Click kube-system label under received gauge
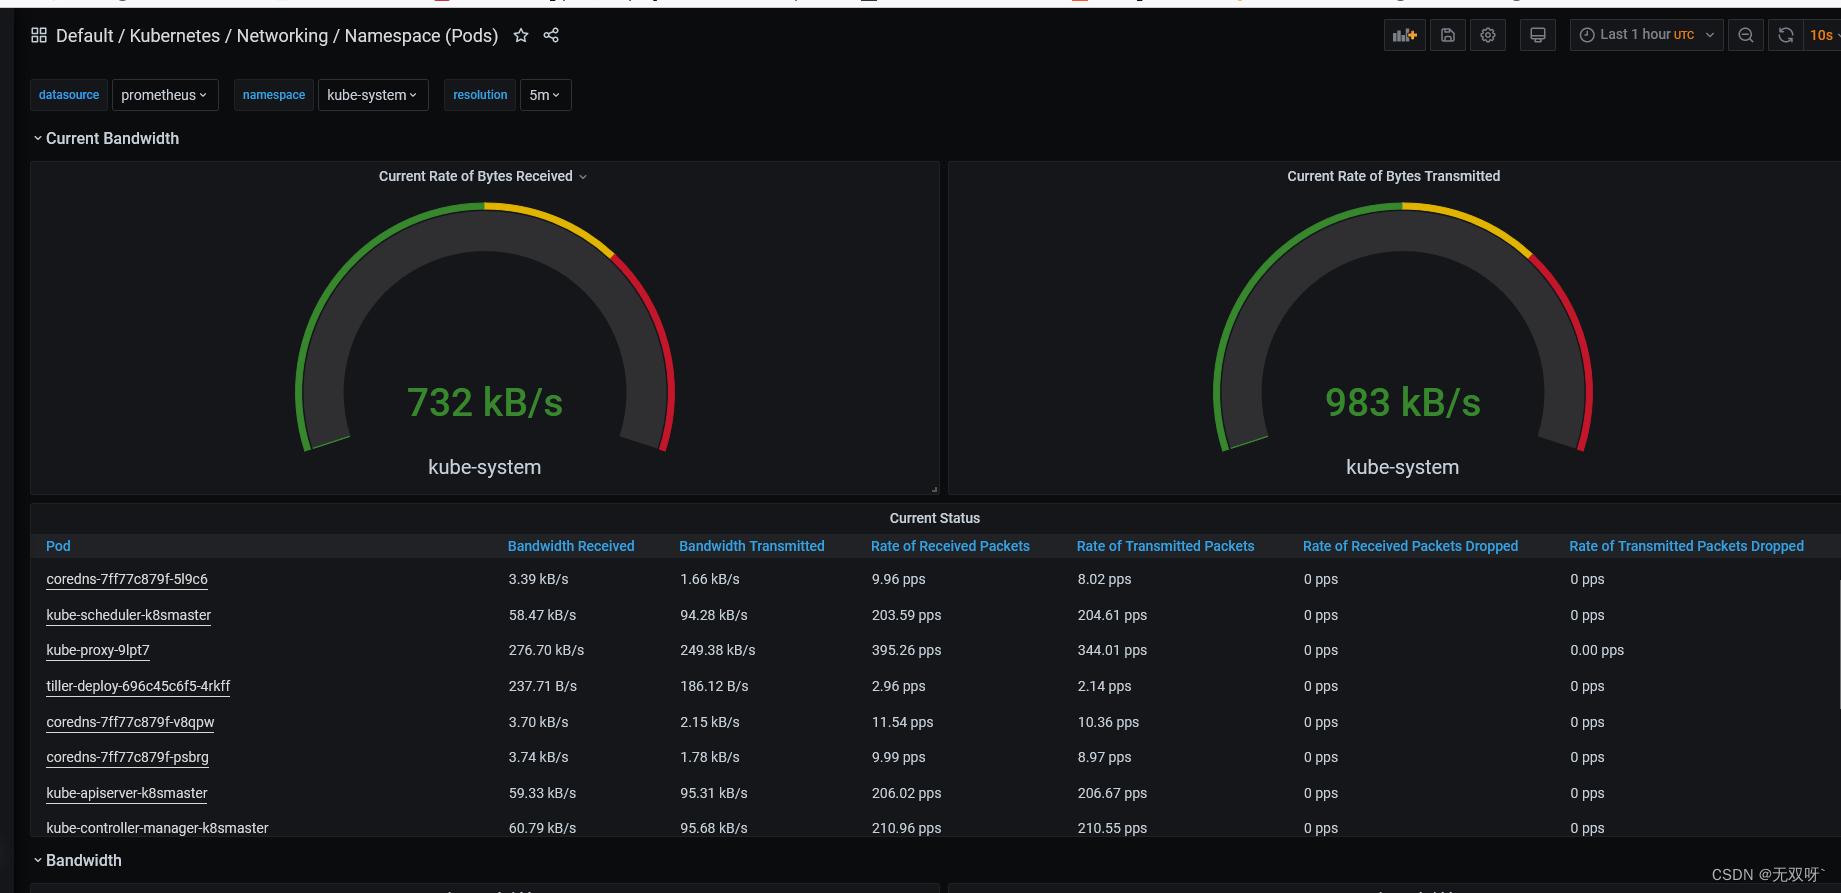 [485, 467]
